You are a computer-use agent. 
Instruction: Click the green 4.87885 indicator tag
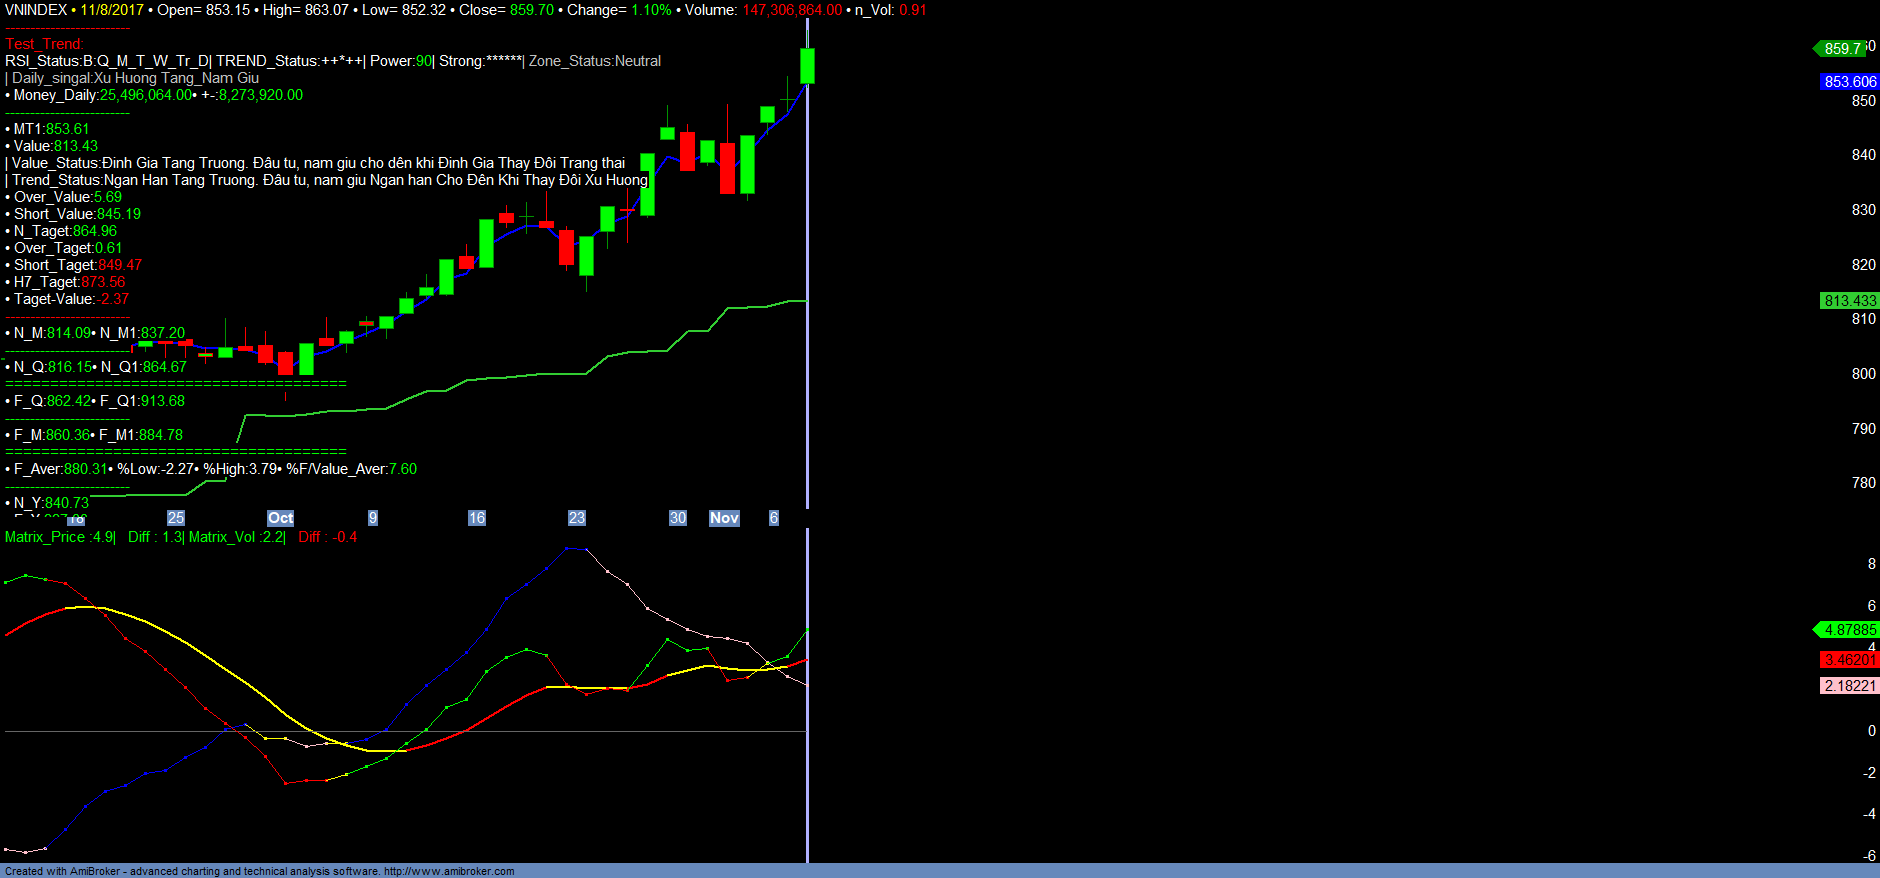point(1849,630)
